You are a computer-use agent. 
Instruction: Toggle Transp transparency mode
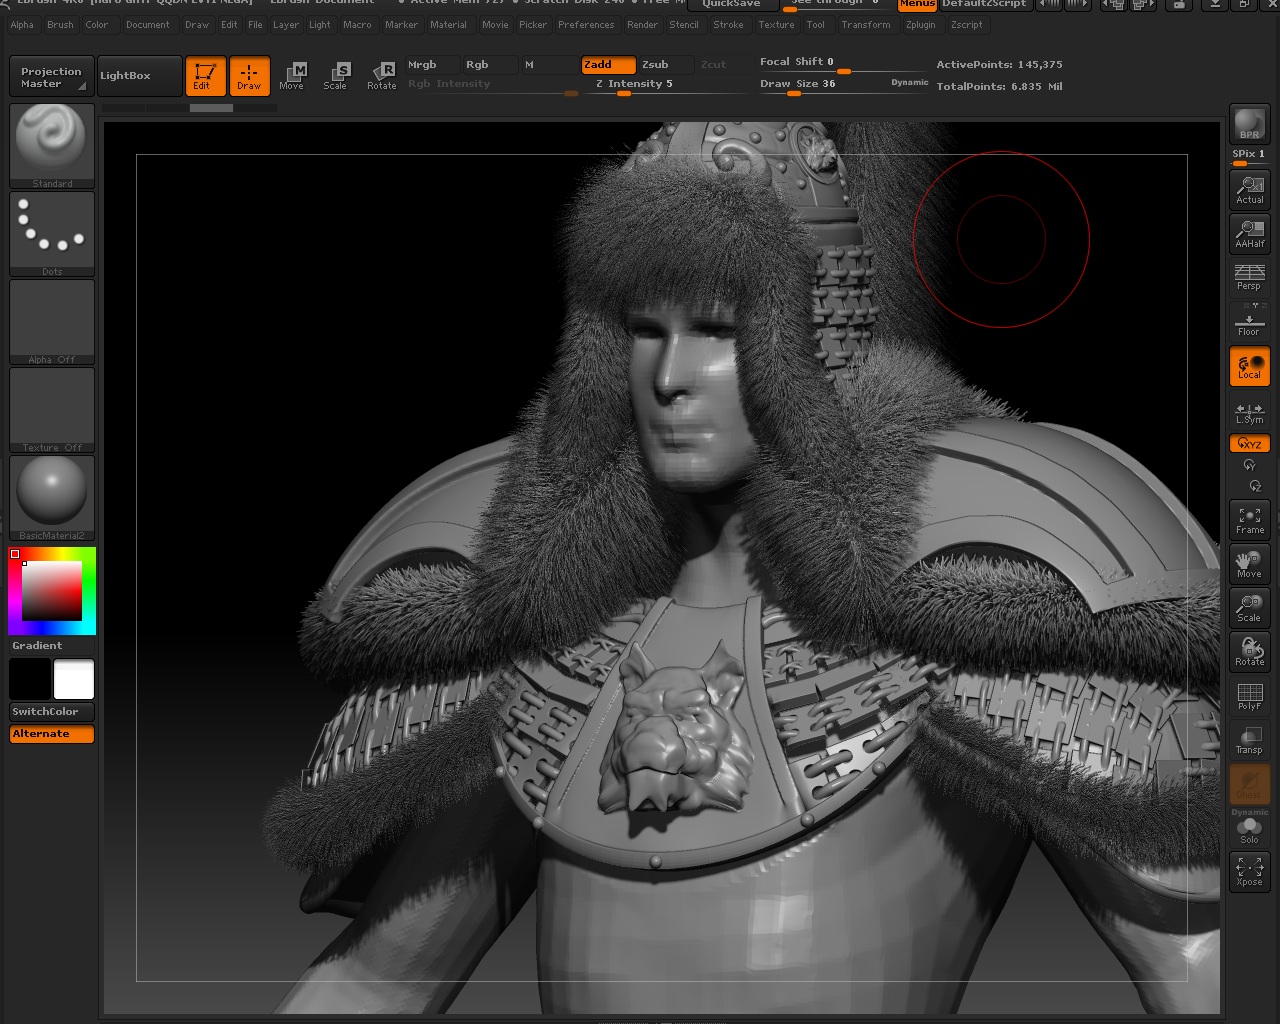click(1249, 740)
